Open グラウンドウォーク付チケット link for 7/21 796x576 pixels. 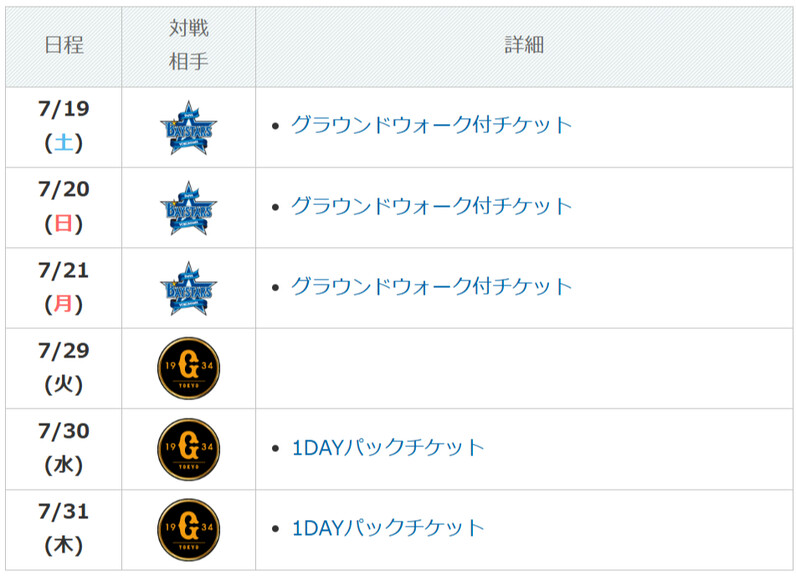[432, 286]
